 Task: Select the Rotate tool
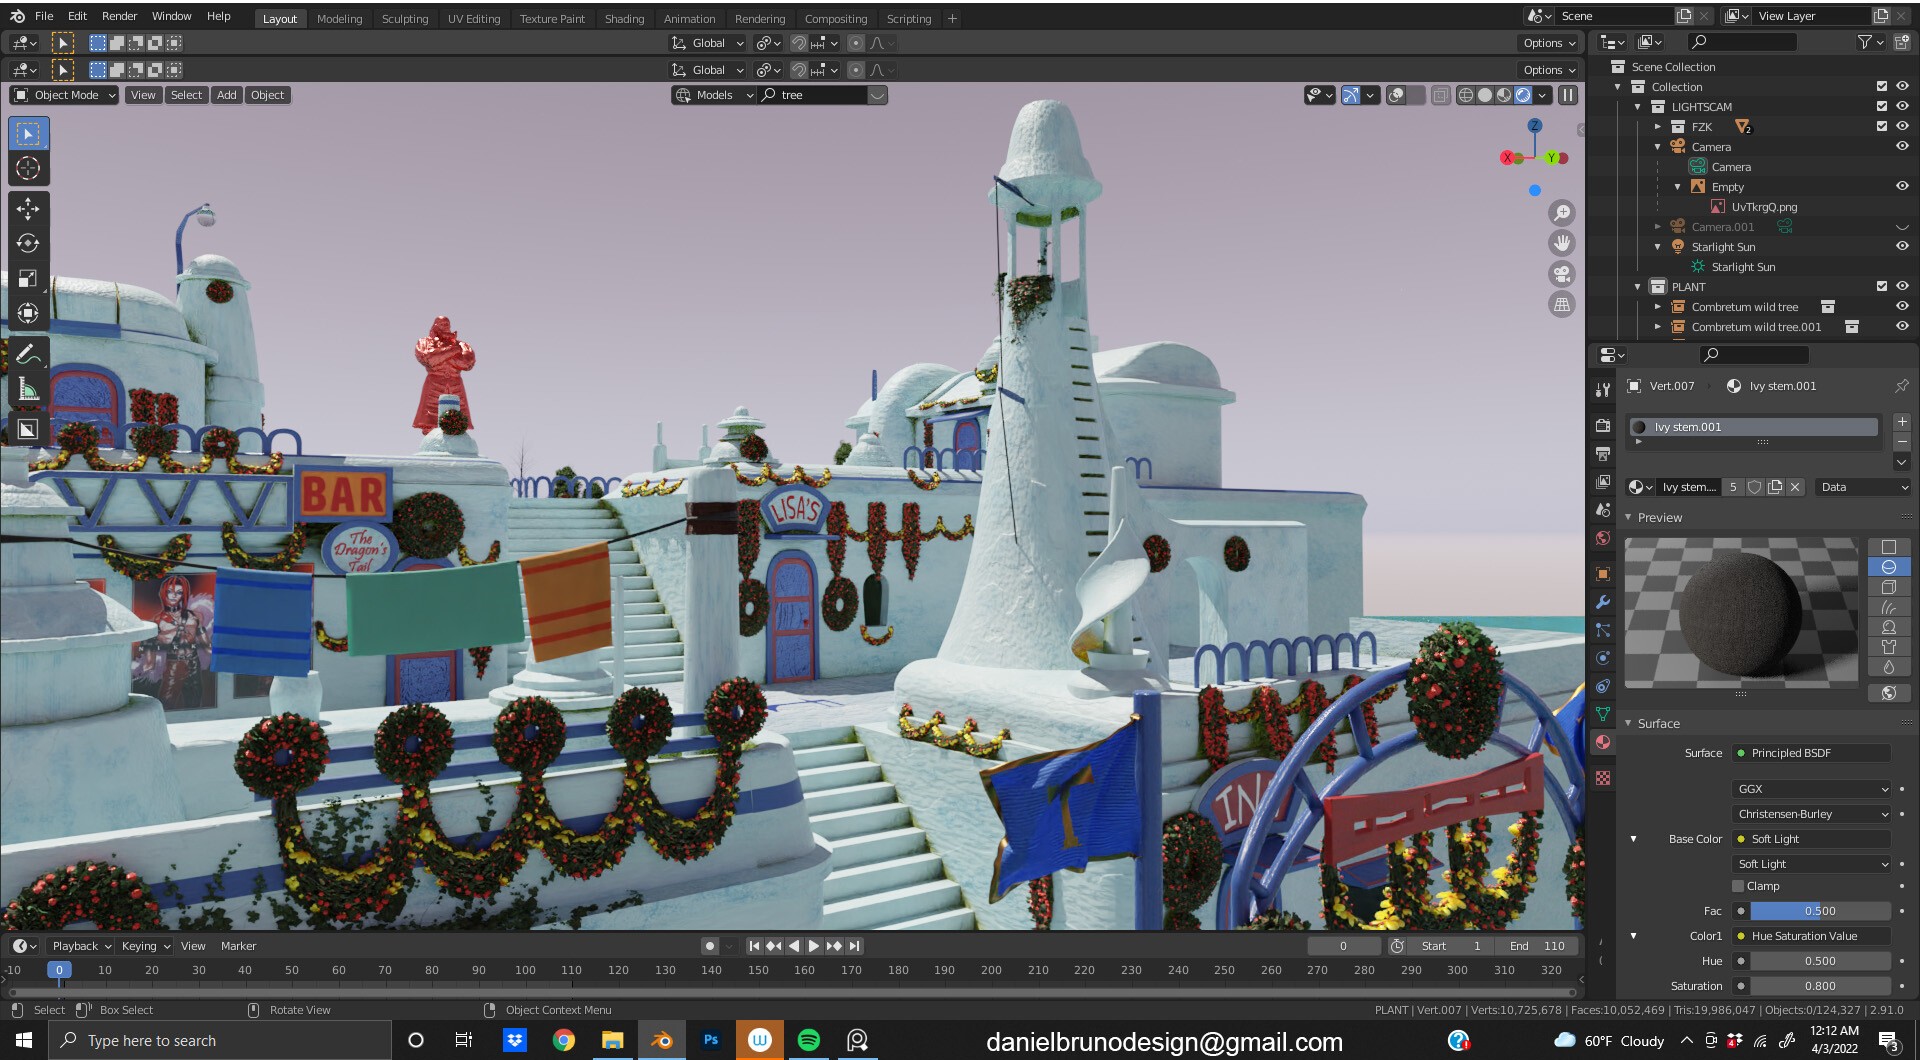coord(28,243)
